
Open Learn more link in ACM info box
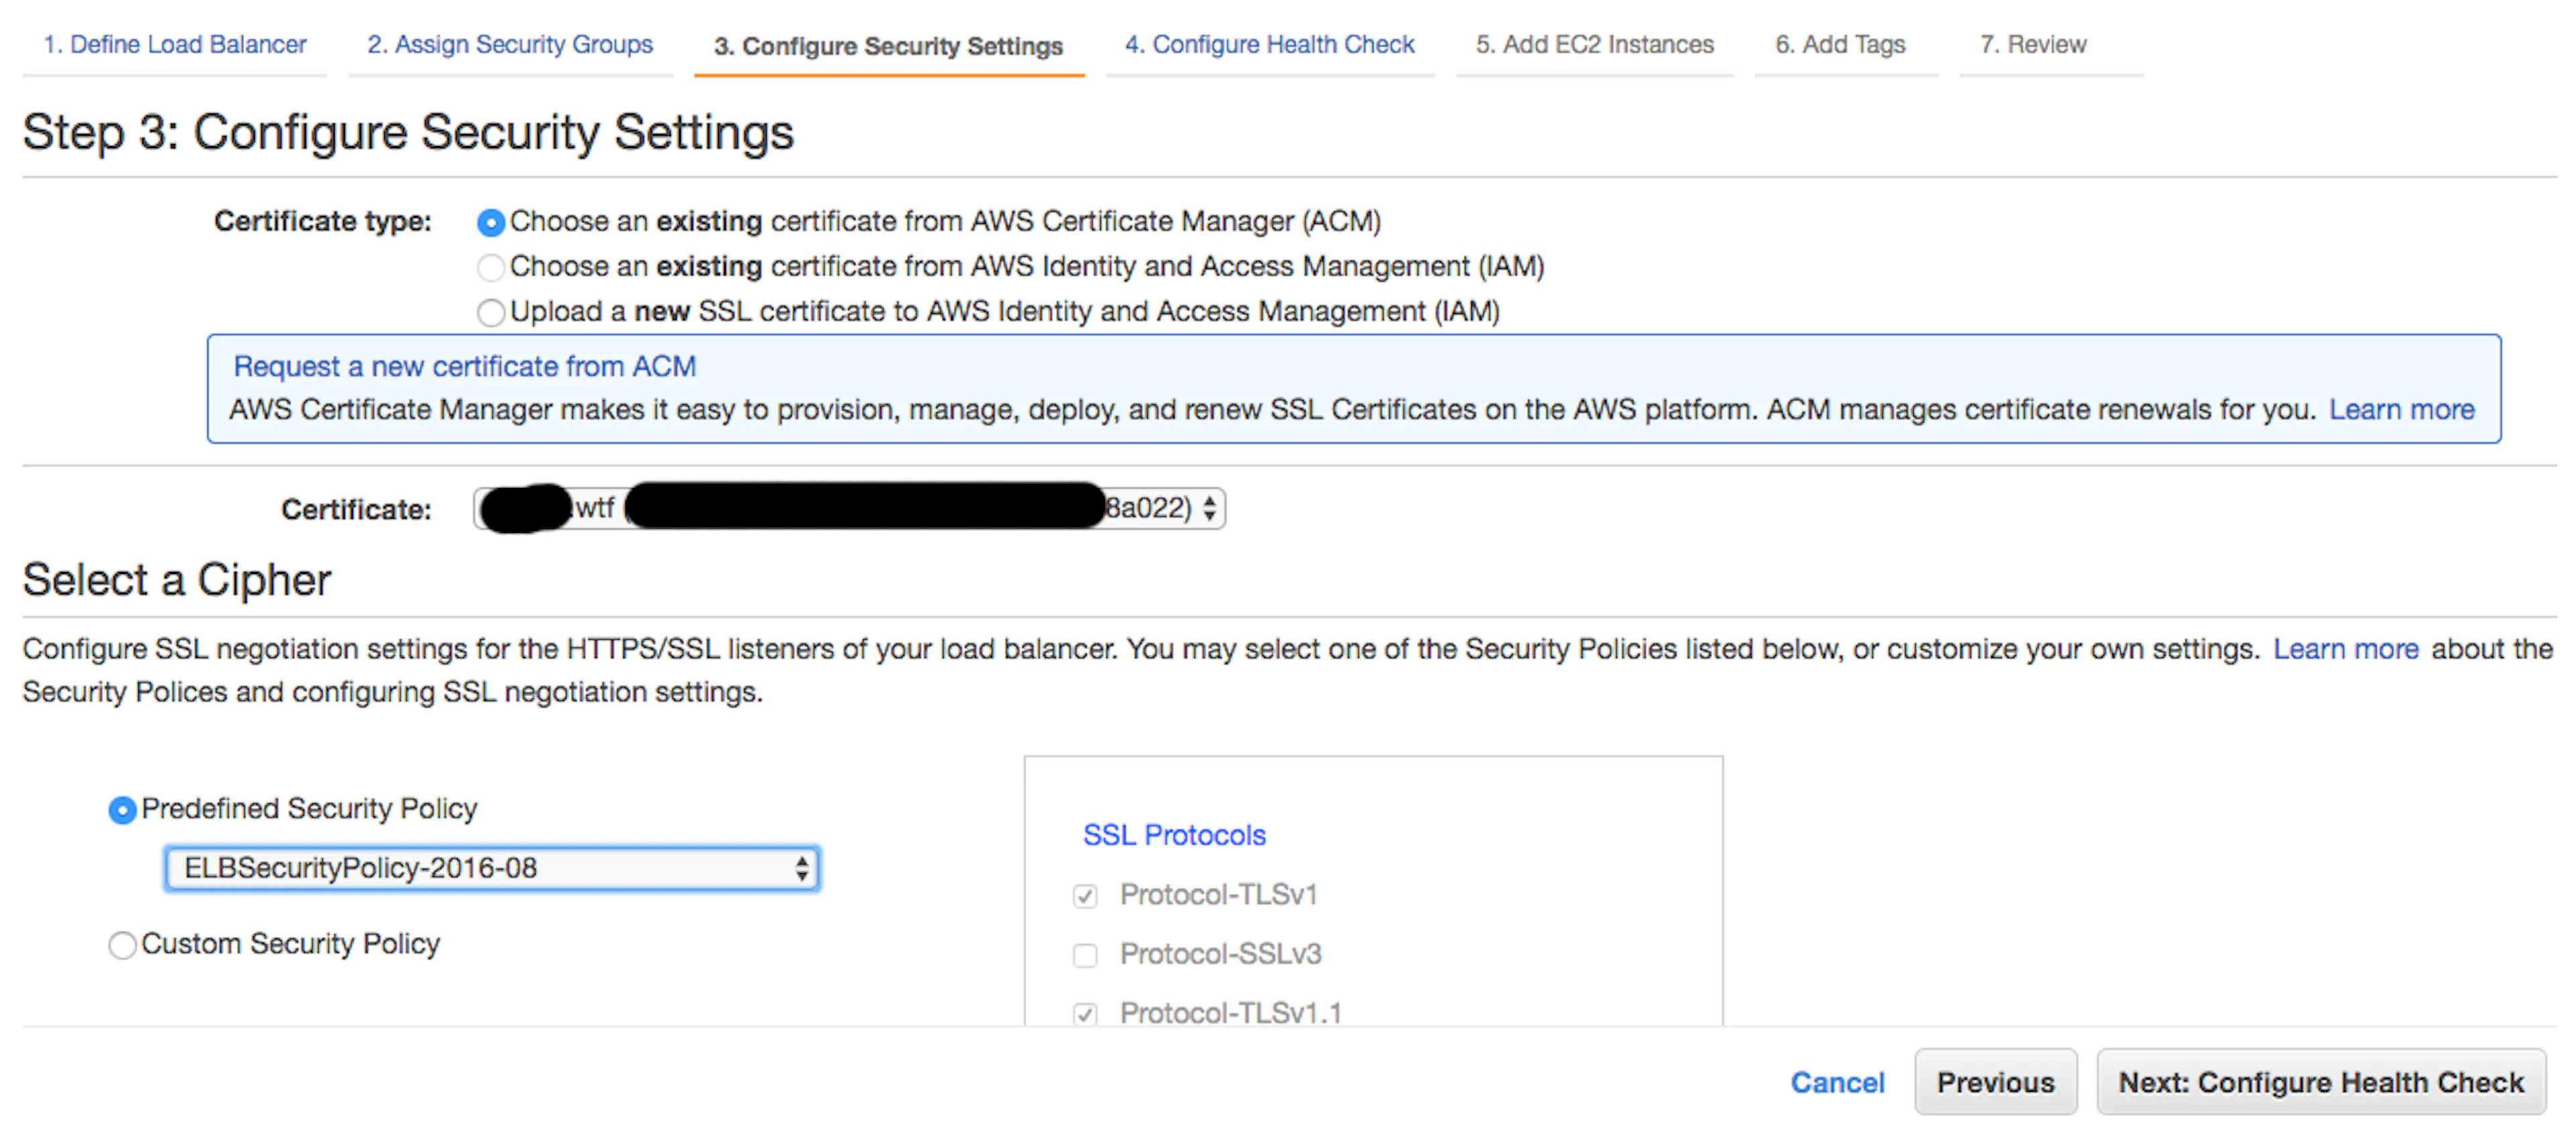[2401, 409]
